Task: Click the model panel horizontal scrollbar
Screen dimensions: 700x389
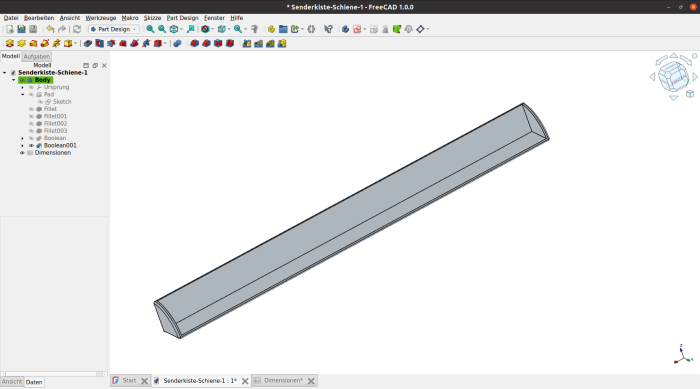Action: 54,374
